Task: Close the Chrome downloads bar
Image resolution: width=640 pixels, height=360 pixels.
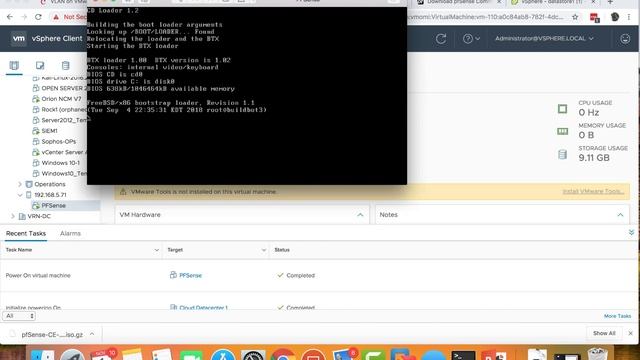Action: [631, 333]
